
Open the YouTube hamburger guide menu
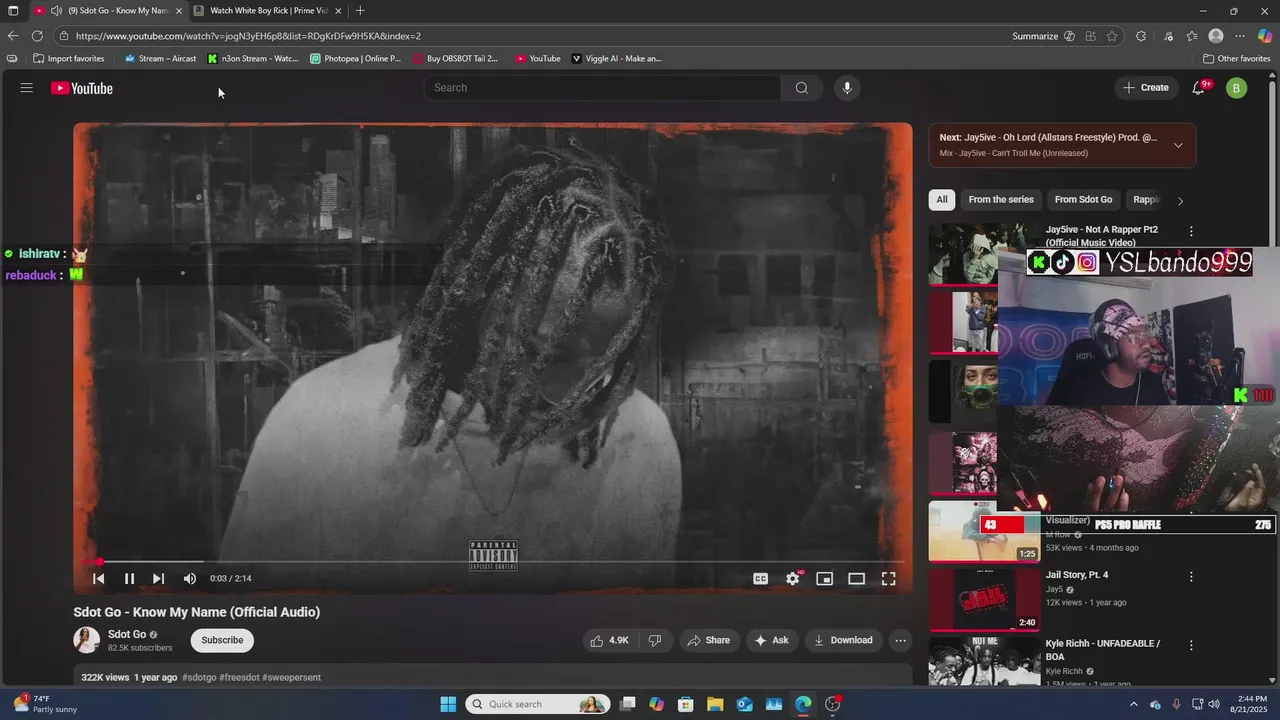[x=27, y=88]
